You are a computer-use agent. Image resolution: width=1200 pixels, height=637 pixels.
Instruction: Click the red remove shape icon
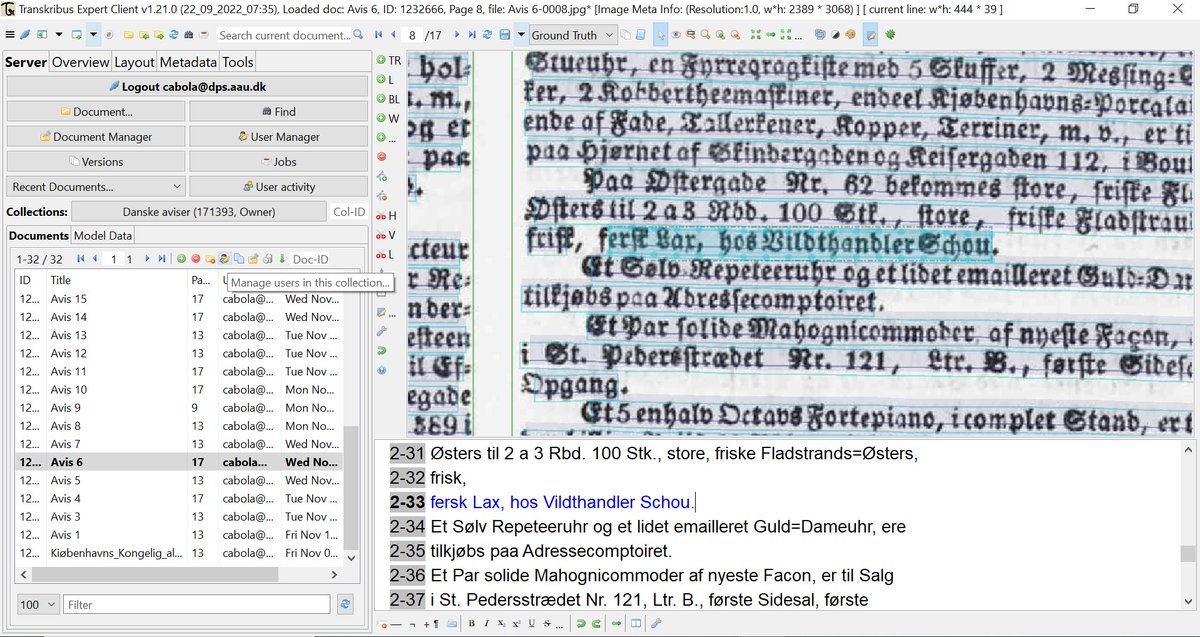[382, 157]
